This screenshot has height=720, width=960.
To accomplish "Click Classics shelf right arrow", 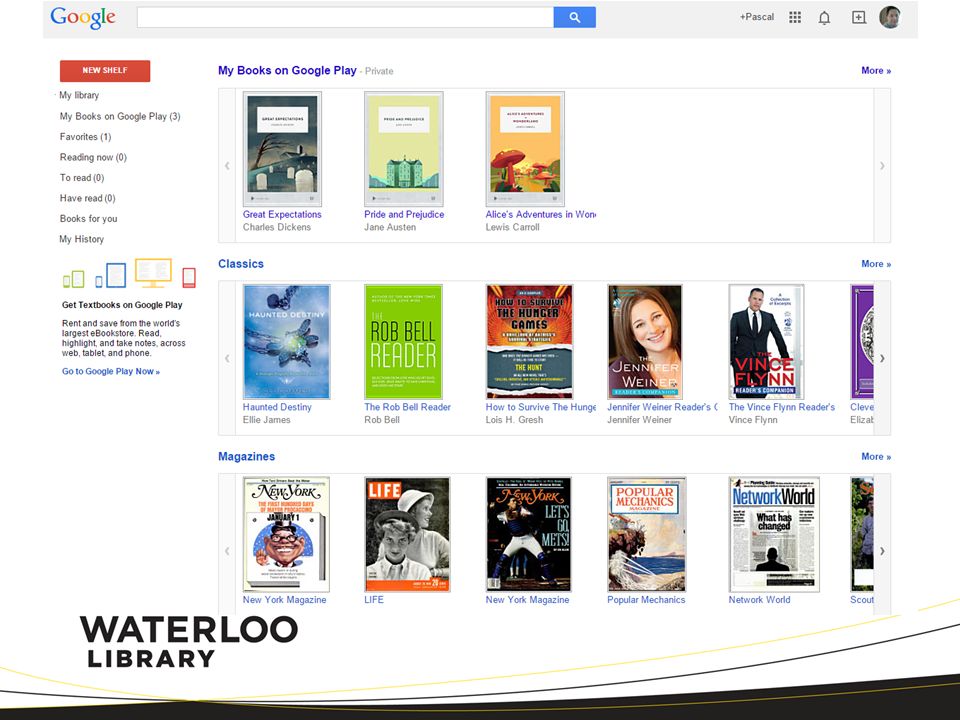I will (882, 358).
